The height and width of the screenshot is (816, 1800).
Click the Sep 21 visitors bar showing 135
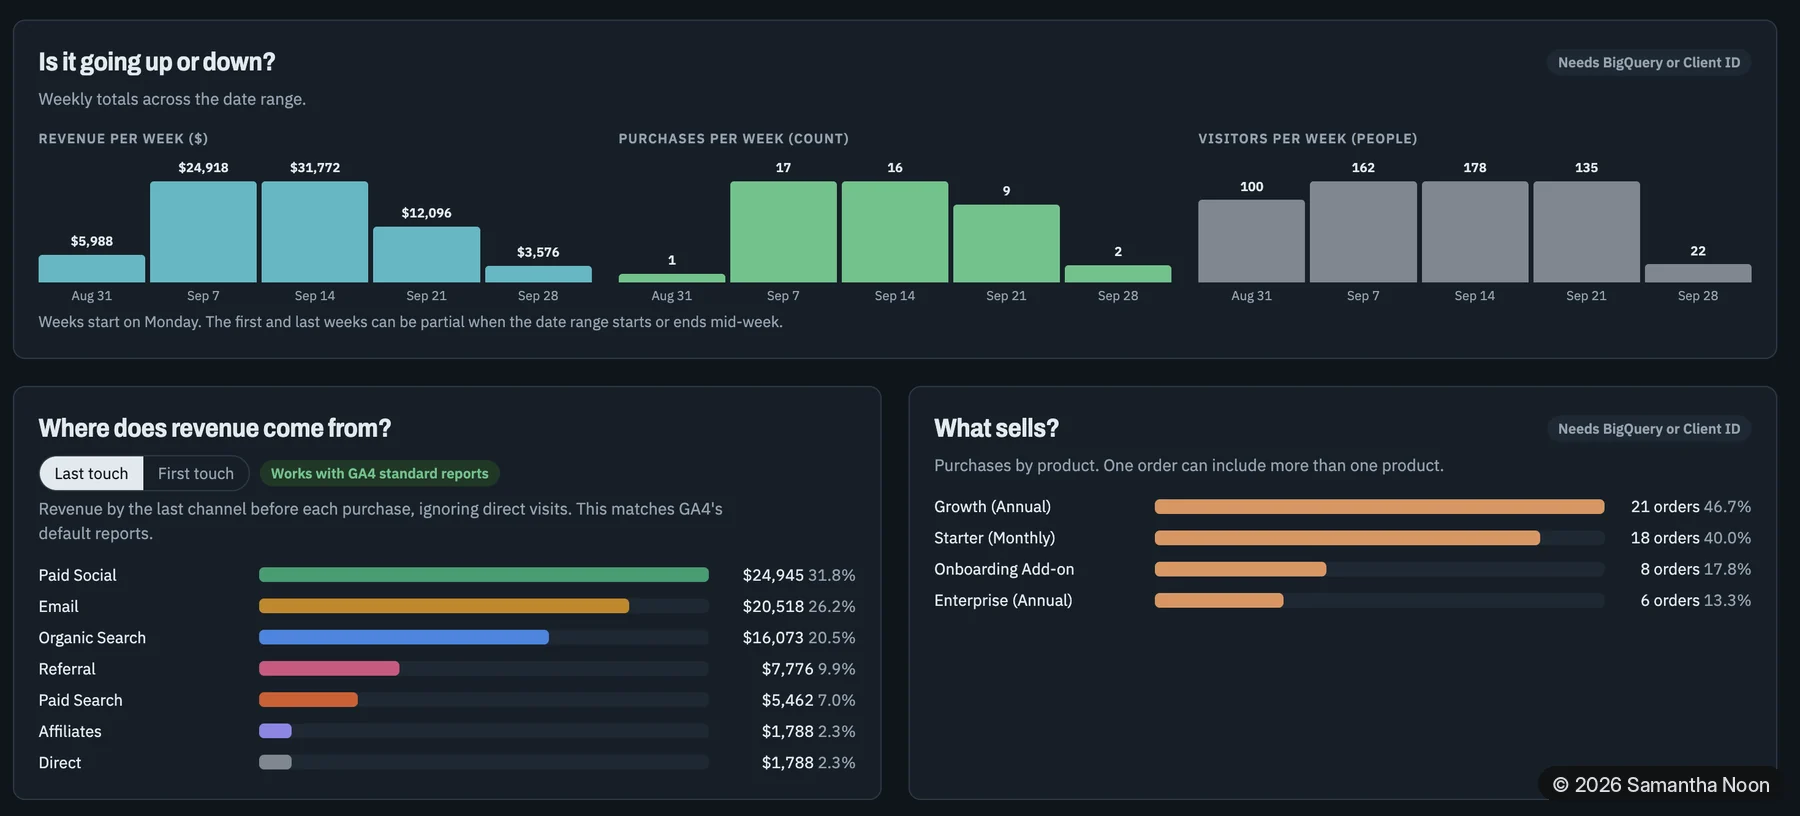(x=1586, y=232)
